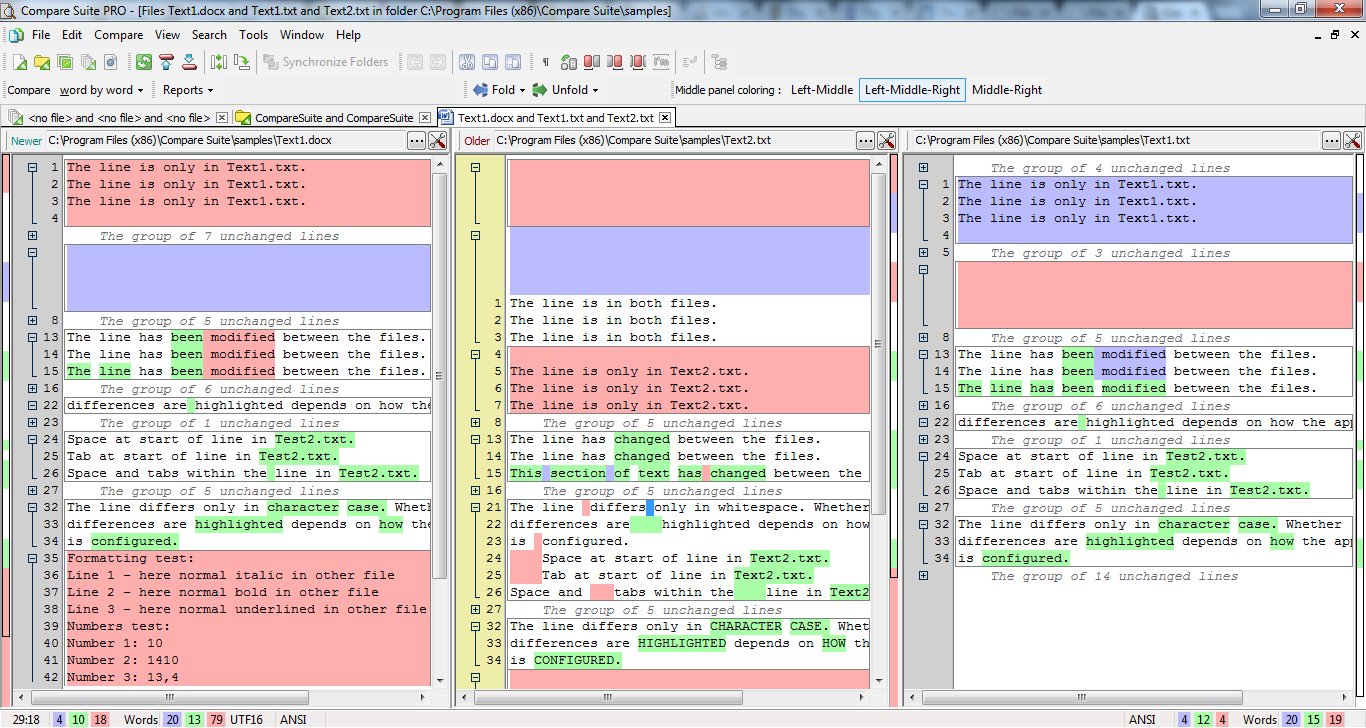Click the pin icon beside the Text2.txt path
The height and width of the screenshot is (728, 1366).
[x=887, y=140]
